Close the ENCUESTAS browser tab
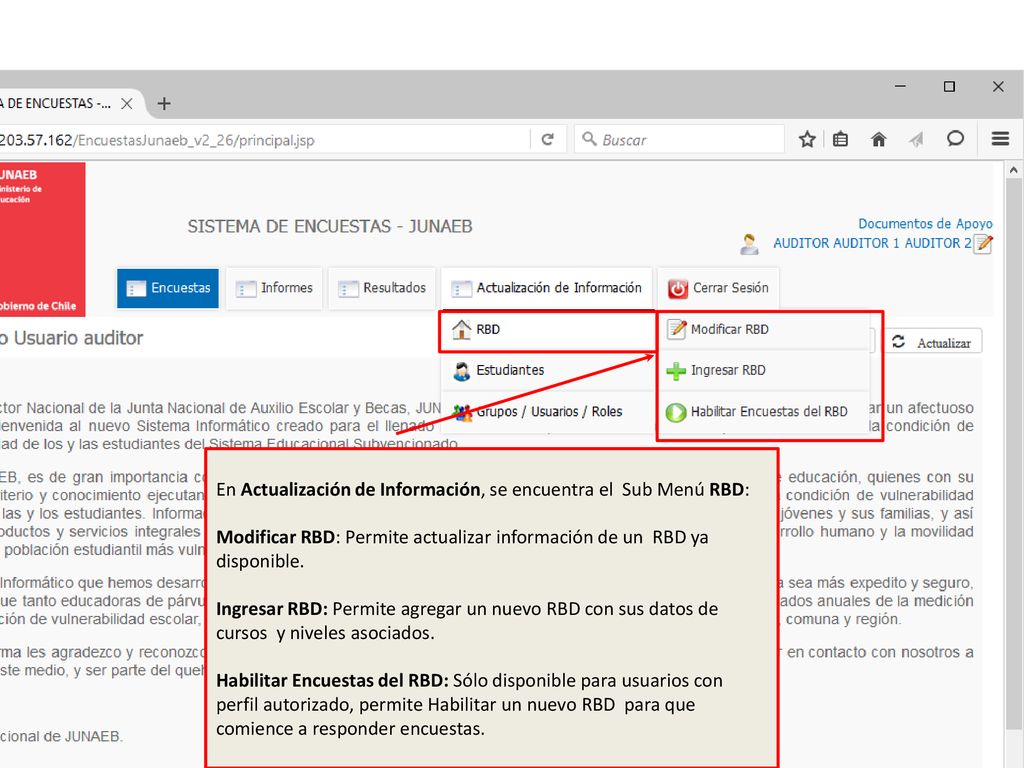This screenshot has height=768, width=1024. (x=127, y=104)
